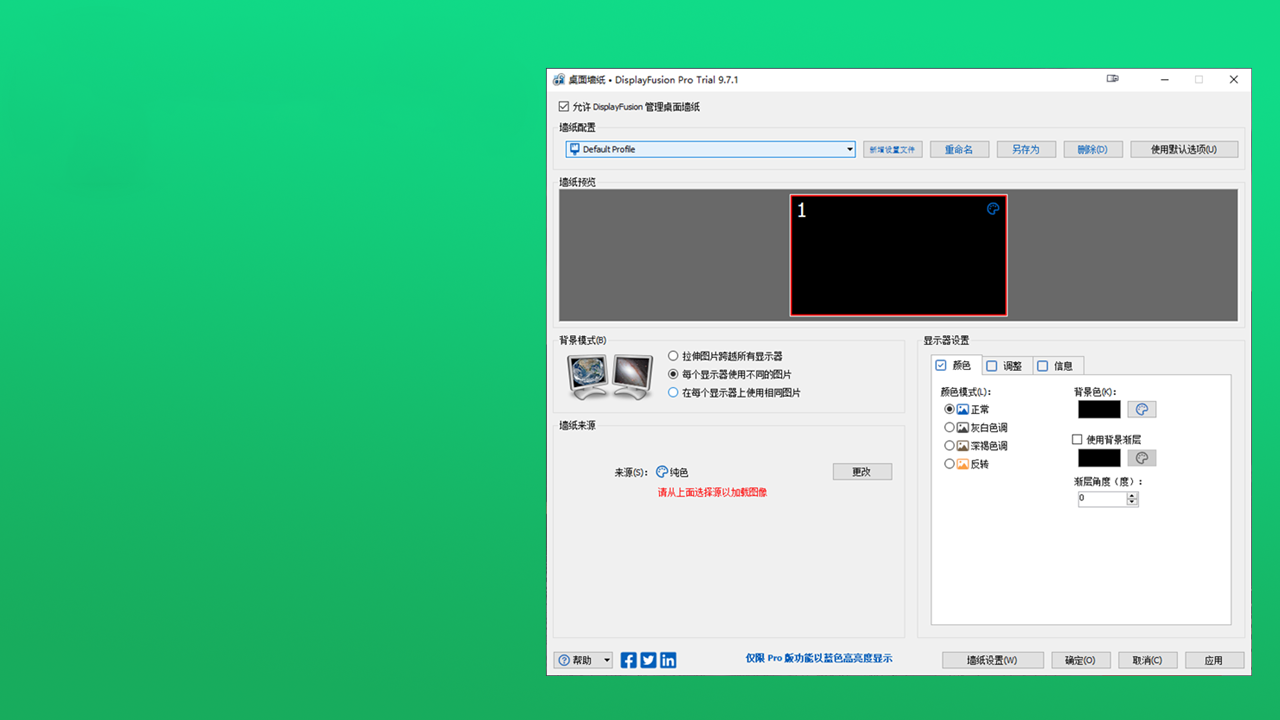Click the 纯色 source palette icon
1280x720 pixels.
point(661,472)
